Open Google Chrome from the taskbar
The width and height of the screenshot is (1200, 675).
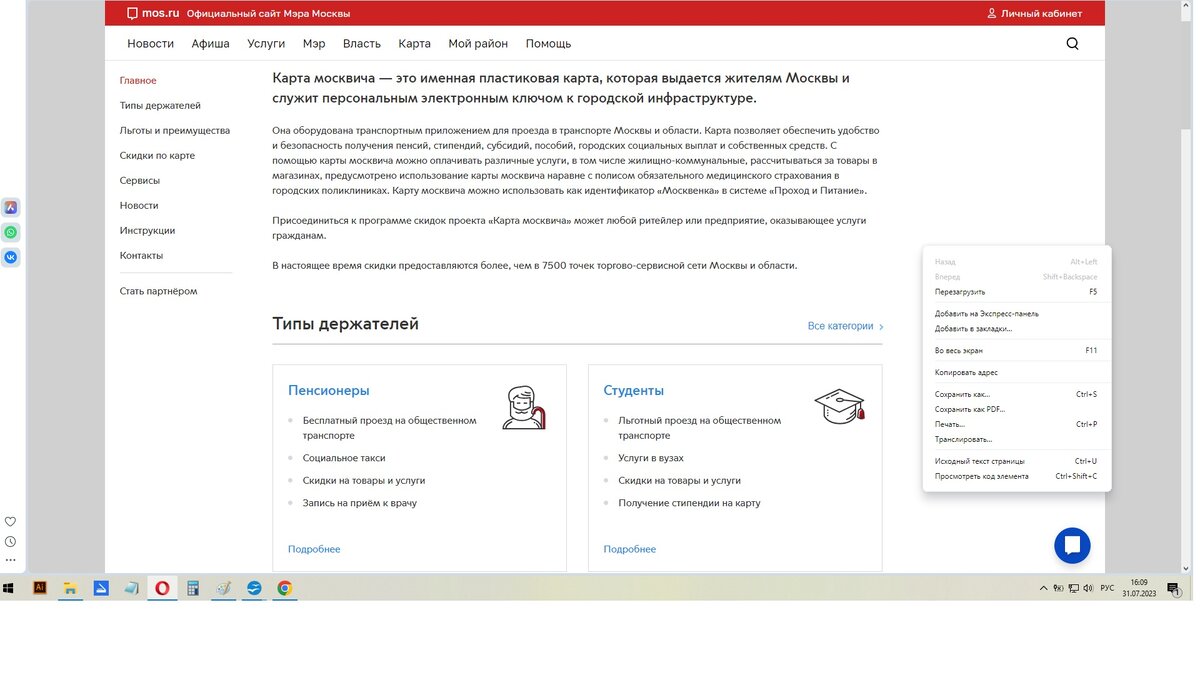click(285, 588)
